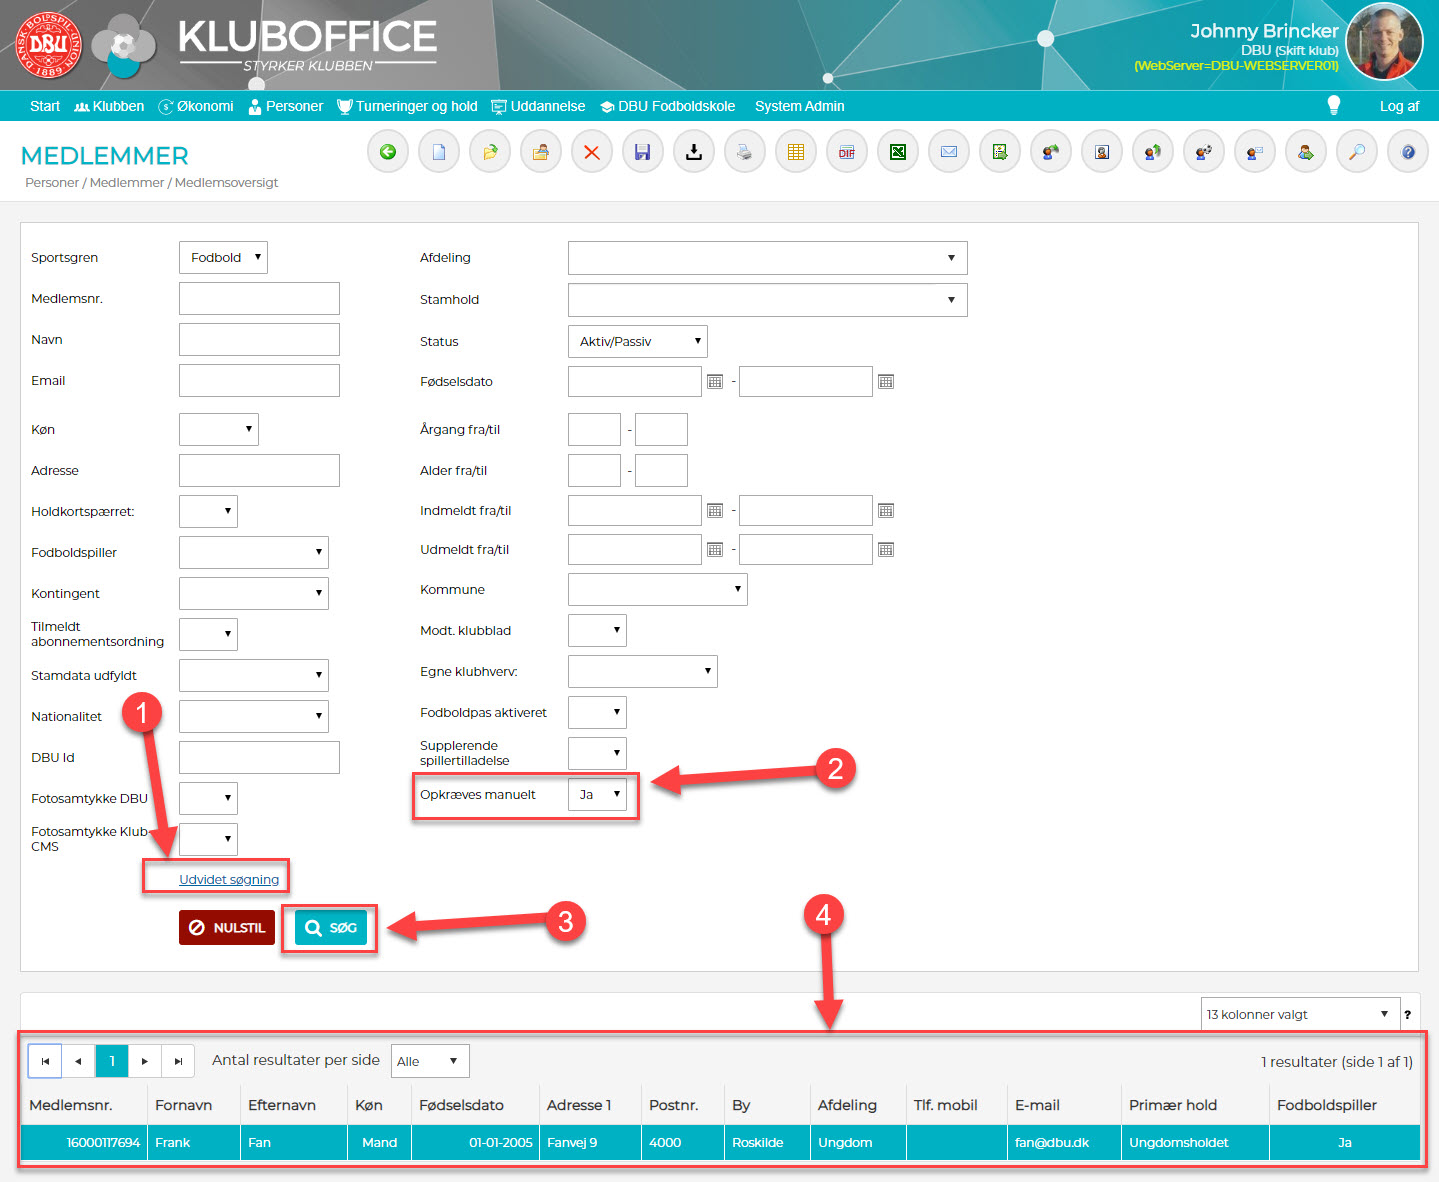
Task: Open the Kontingent dropdown
Action: (254, 594)
